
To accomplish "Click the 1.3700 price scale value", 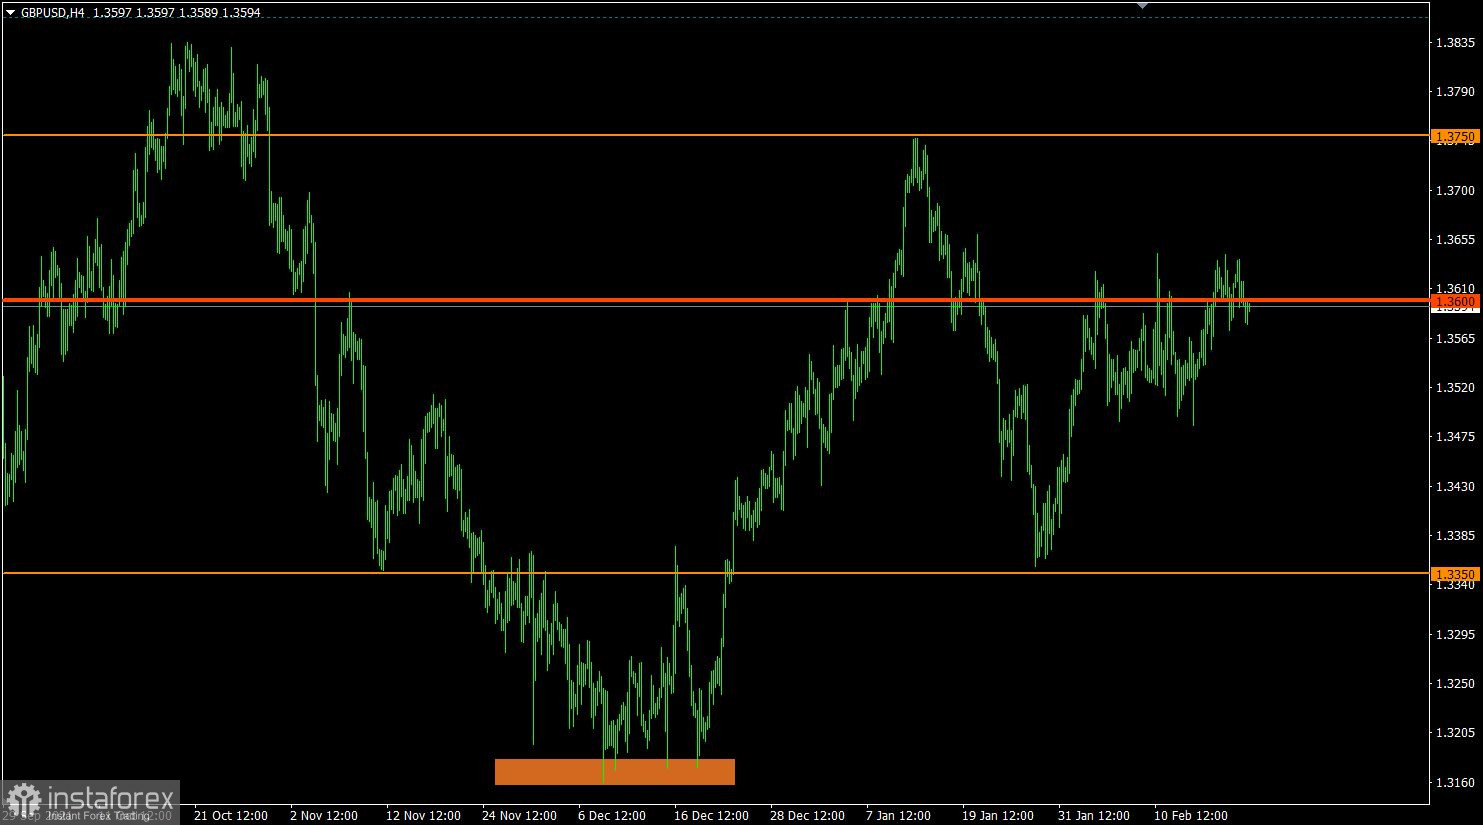I will pos(1455,190).
